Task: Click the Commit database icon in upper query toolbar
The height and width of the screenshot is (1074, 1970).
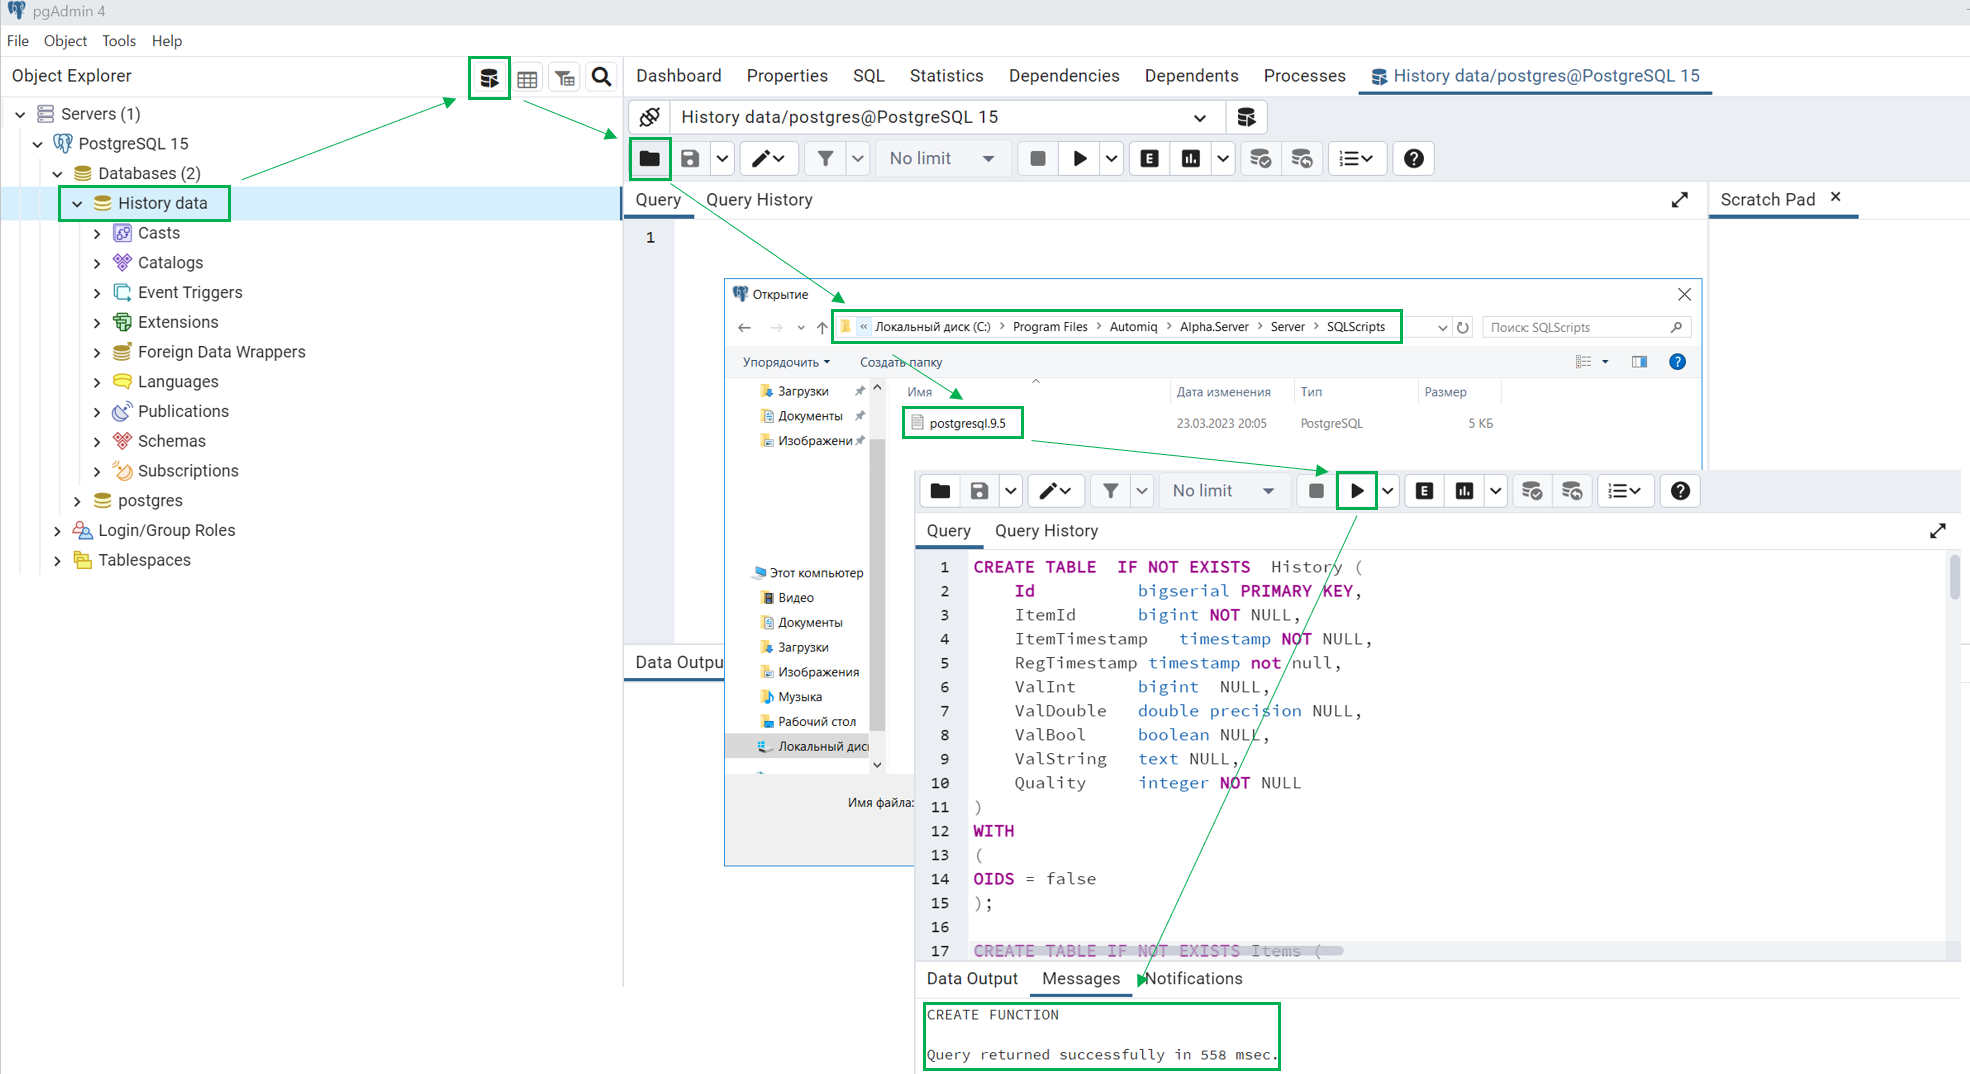Action: tap(1261, 158)
